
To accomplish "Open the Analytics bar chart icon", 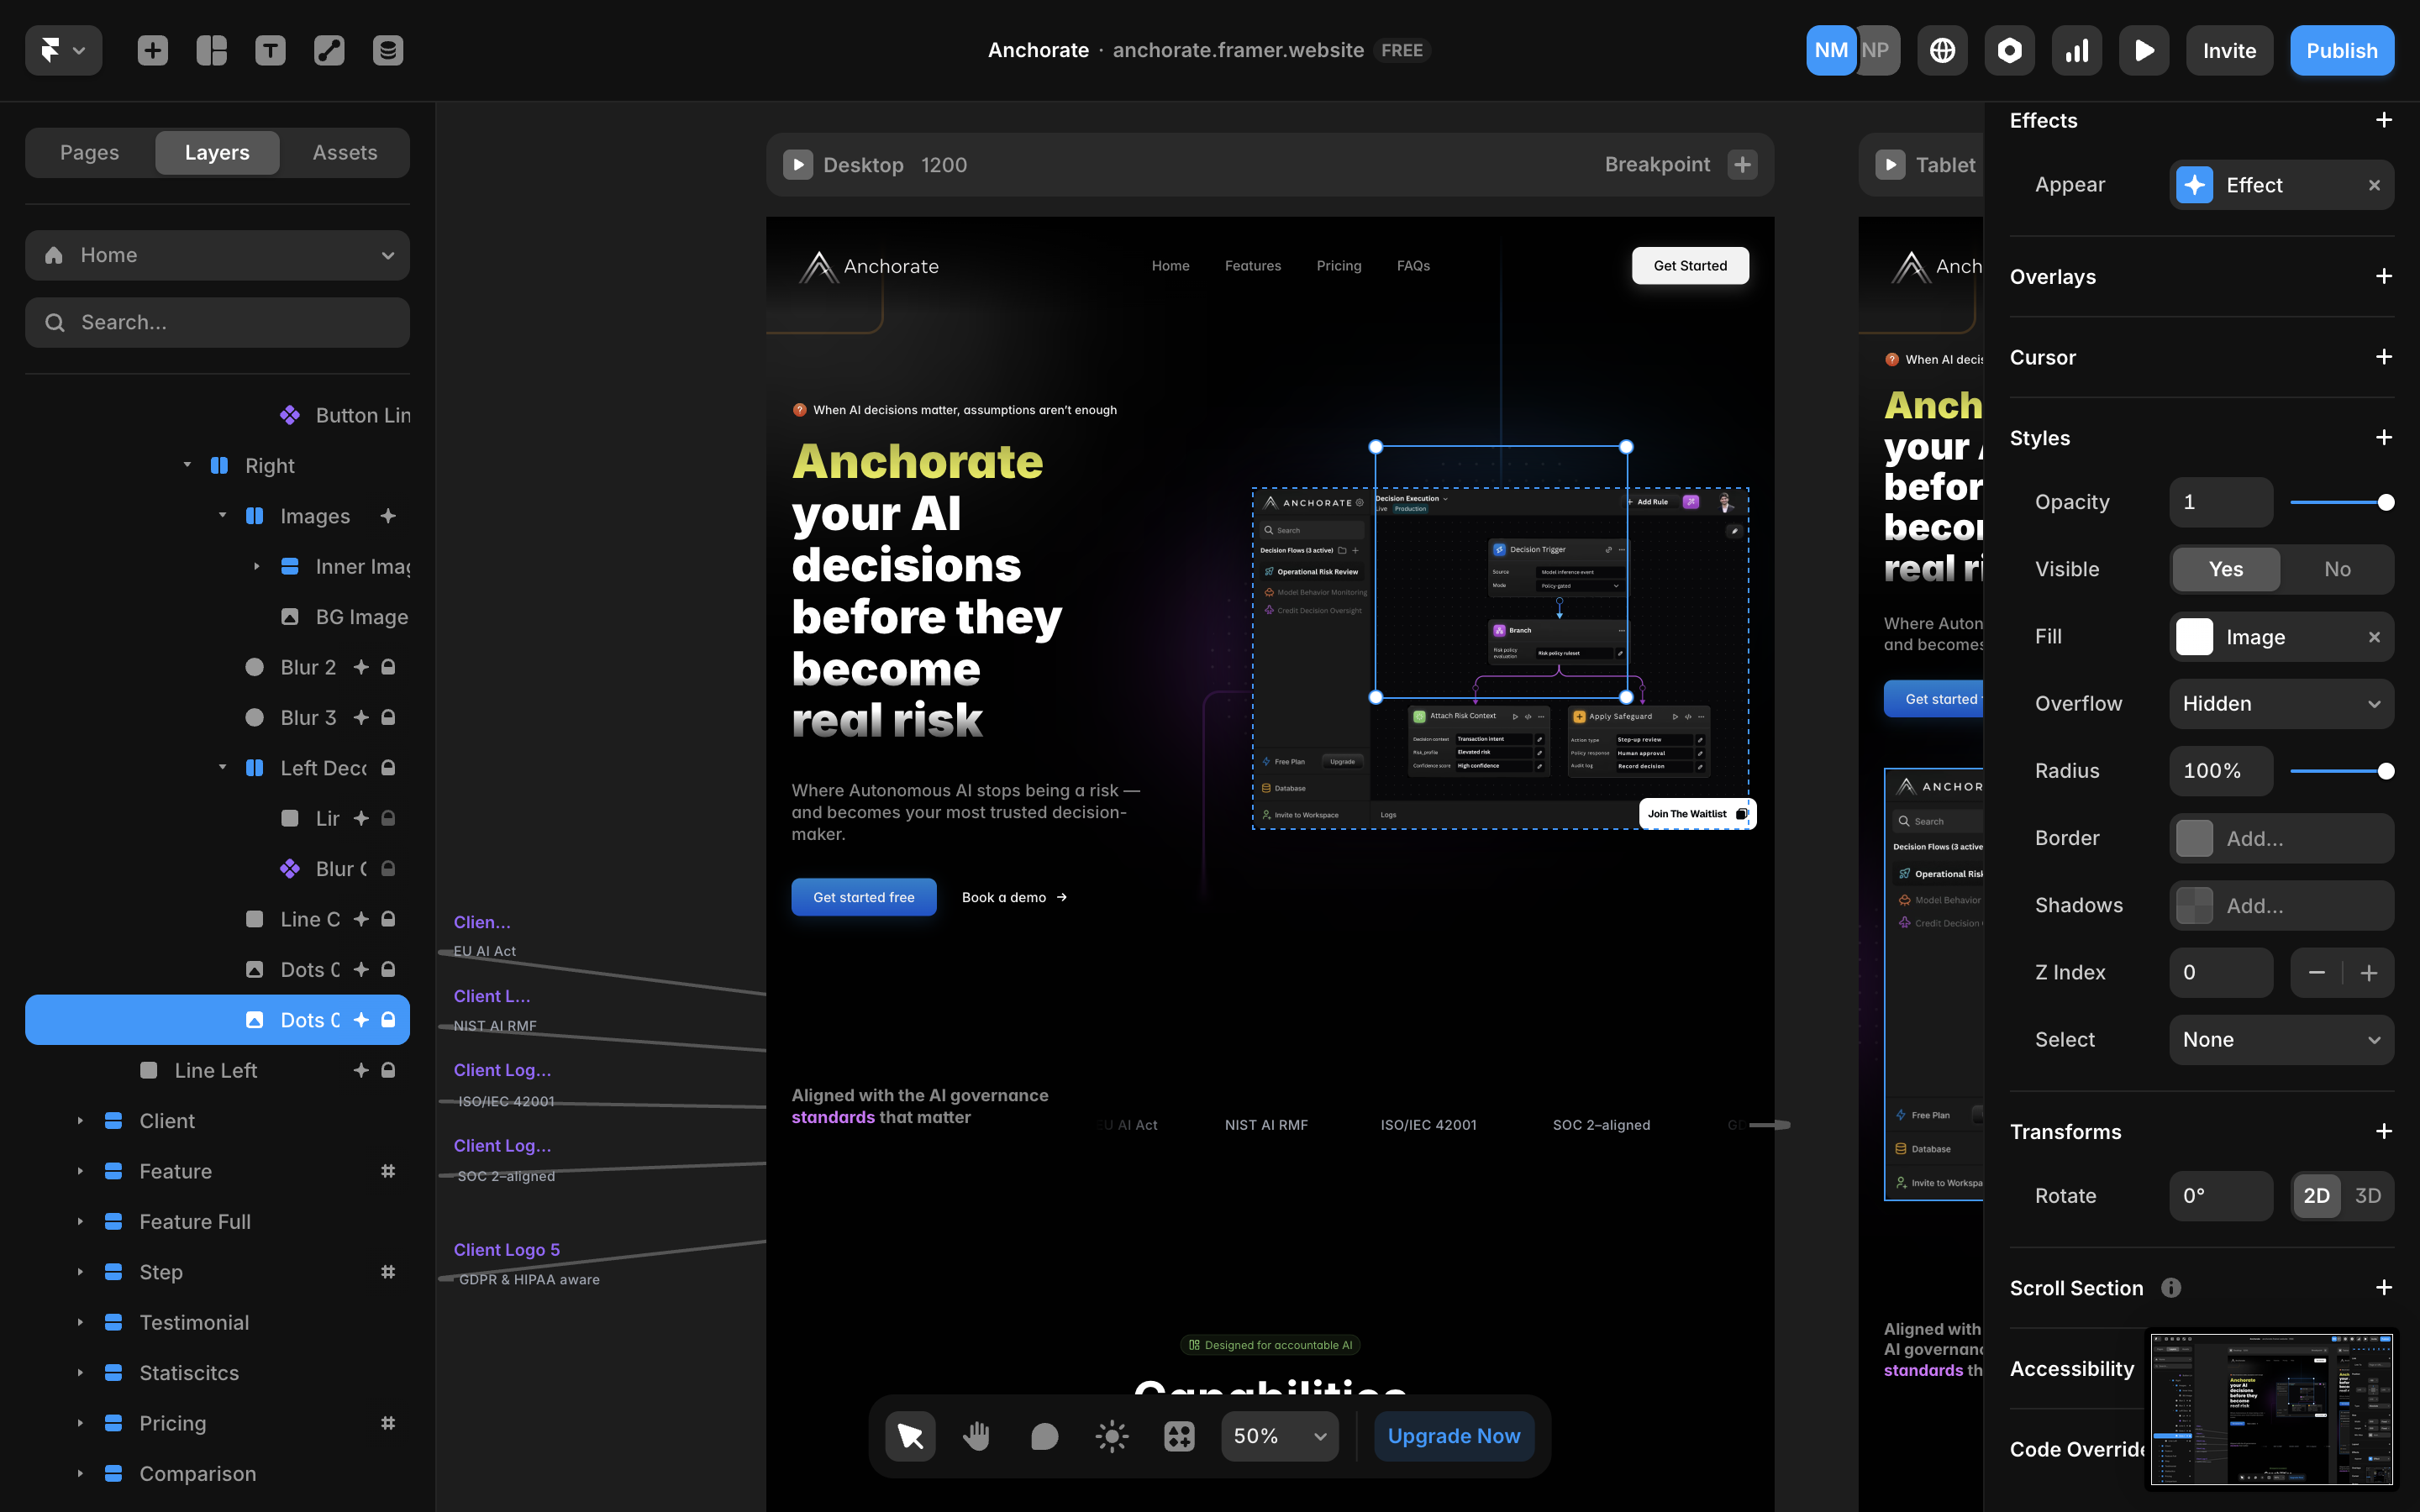I will tap(2077, 50).
